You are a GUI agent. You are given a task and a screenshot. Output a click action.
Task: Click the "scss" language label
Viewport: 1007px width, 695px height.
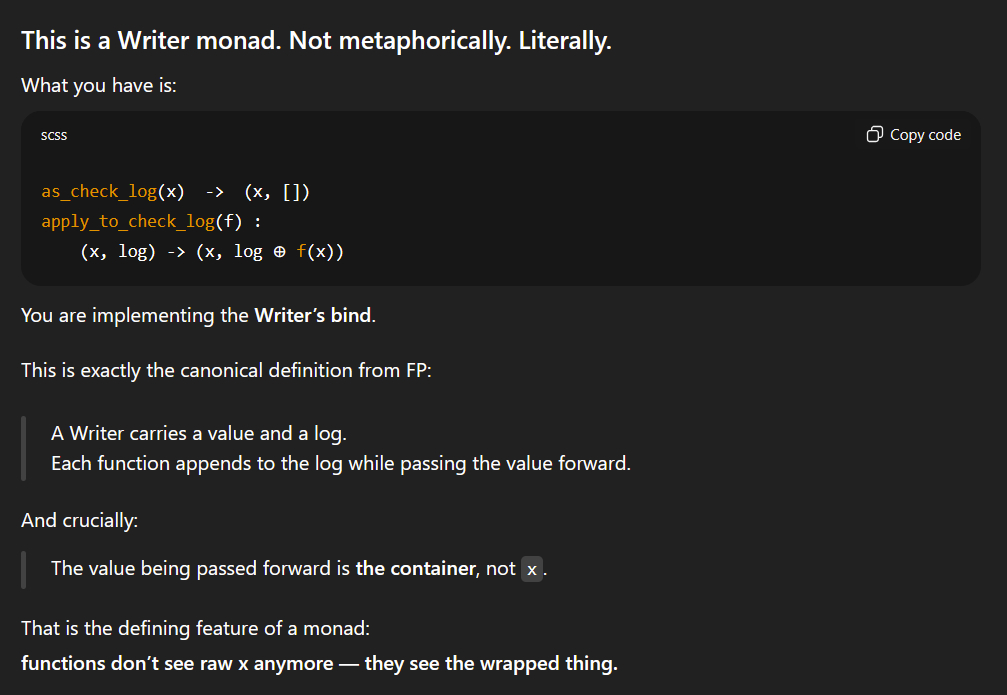tap(54, 135)
